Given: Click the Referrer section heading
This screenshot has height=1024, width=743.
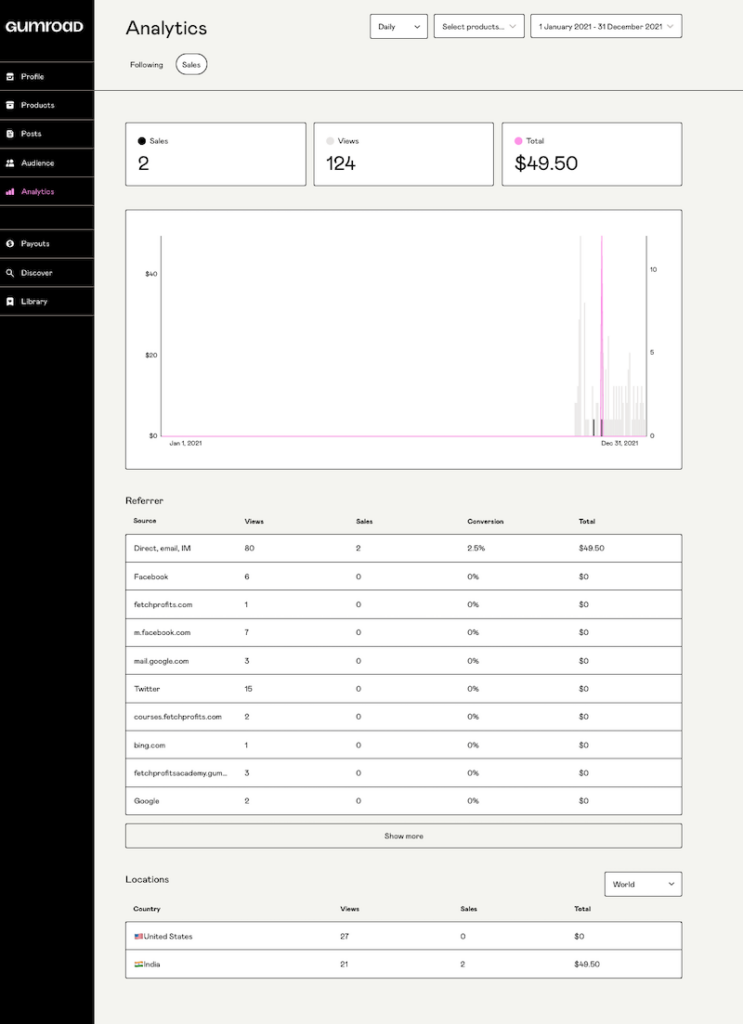Looking at the screenshot, I should coord(144,501).
